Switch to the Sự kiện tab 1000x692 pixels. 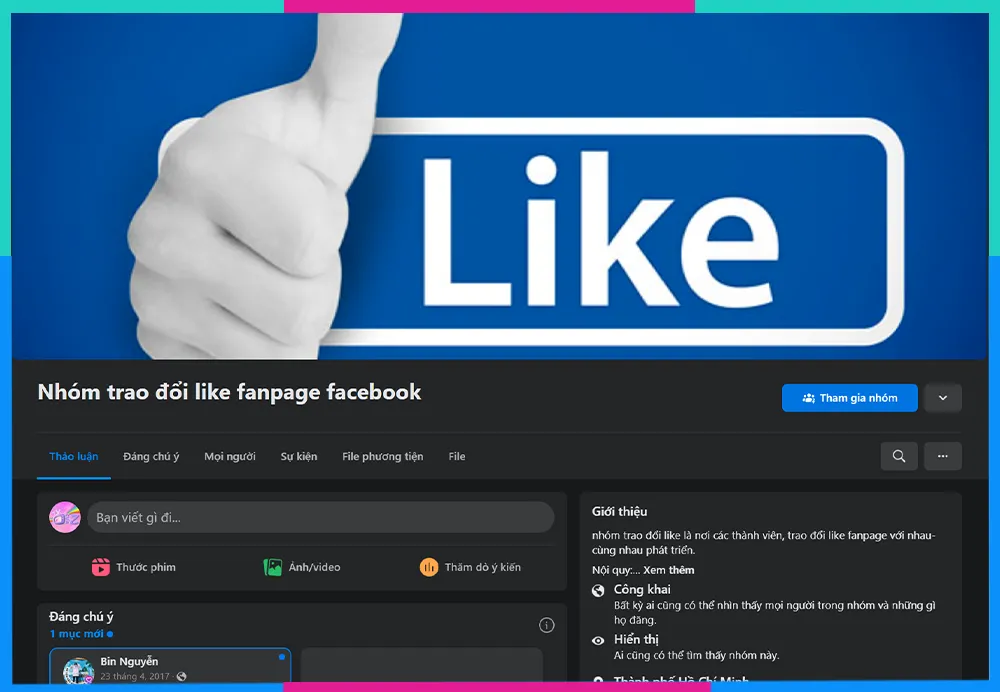click(x=298, y=457)
